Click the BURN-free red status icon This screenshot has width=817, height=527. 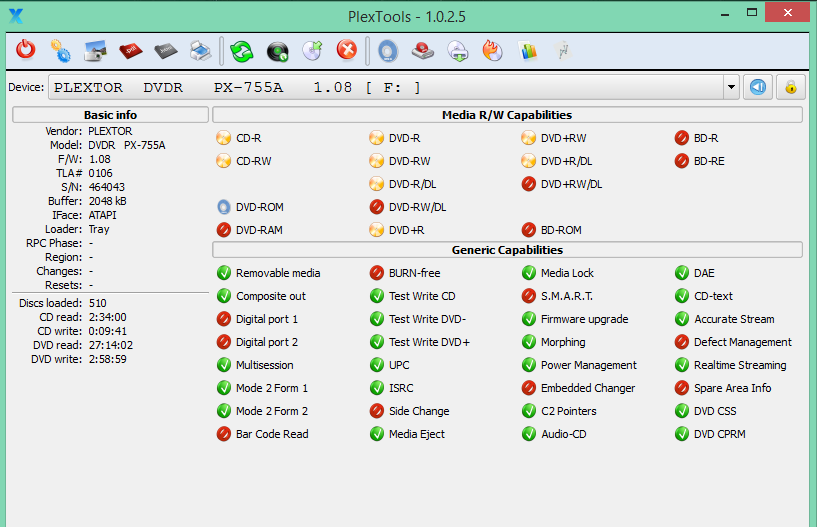377,273
